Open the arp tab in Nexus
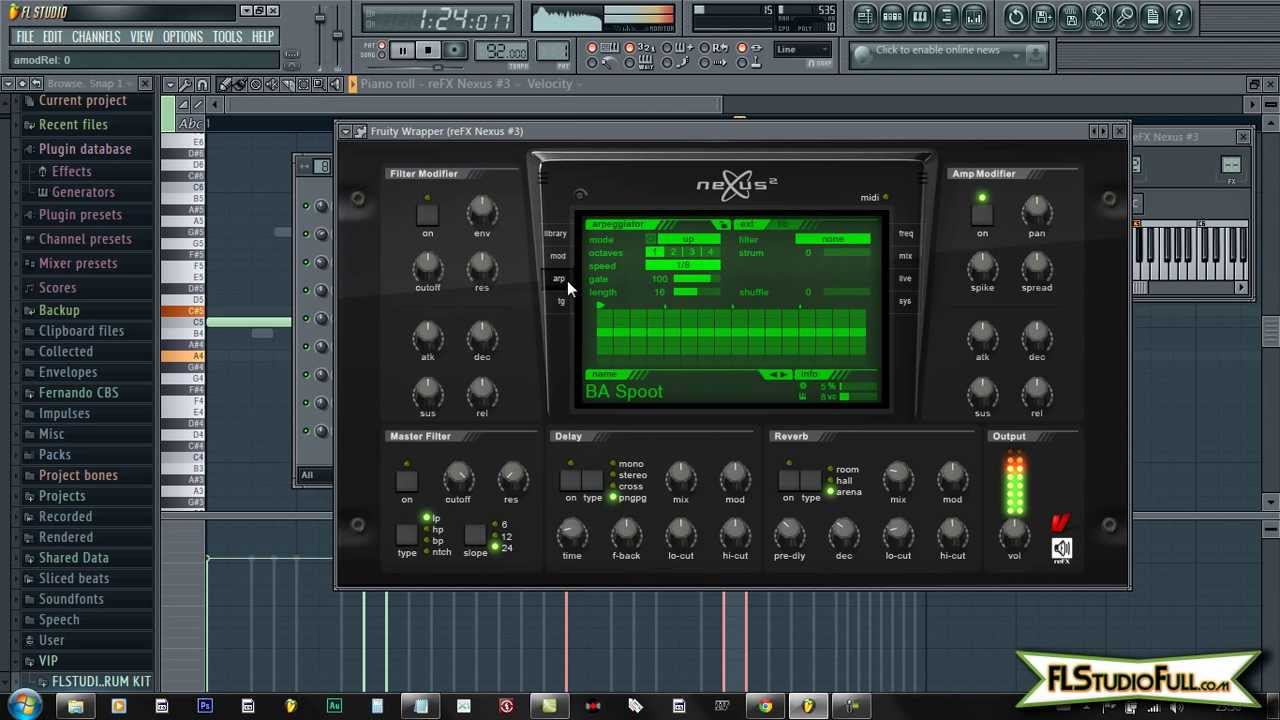Image resolution: width=1280 pixels, height=720 pixels. [558, 279]
